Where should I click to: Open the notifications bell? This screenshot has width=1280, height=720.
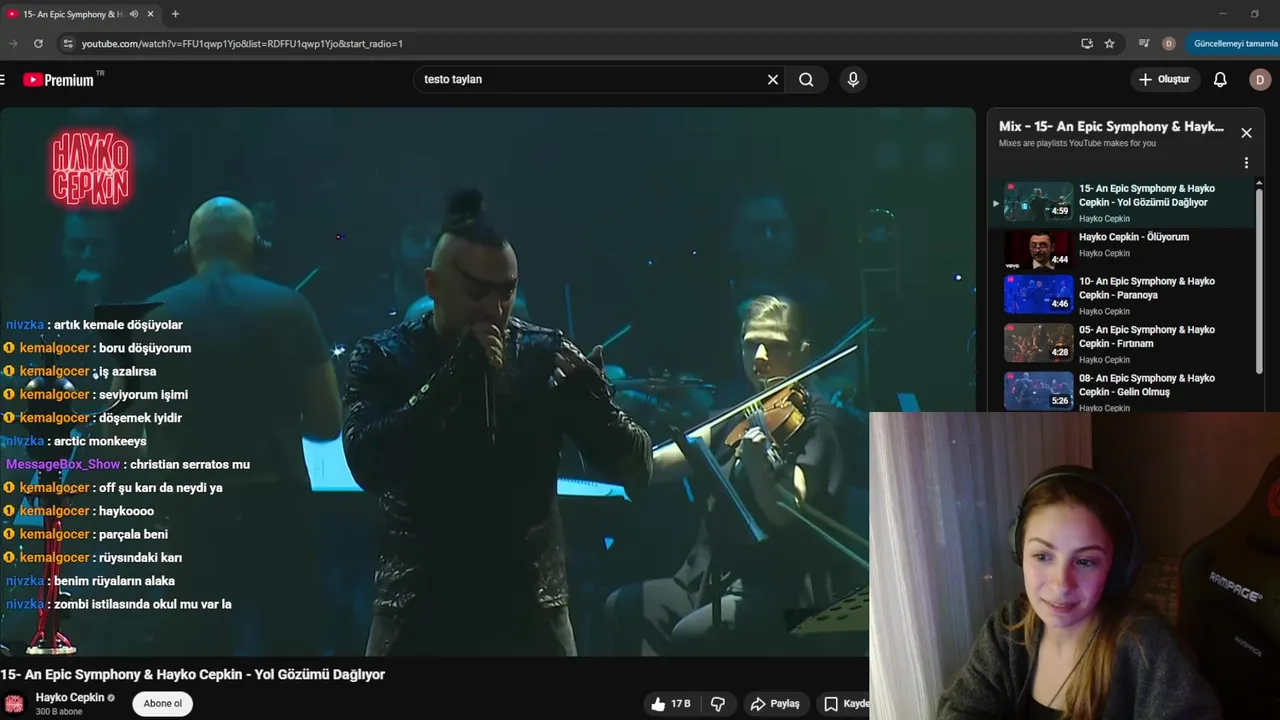click(x=1220, y=79)
